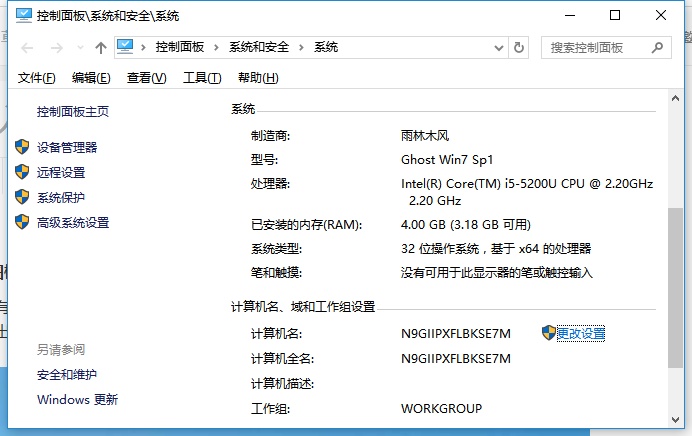Viewport: 692px width, 436px height.
Task: Go to 控制面板主页
Action: click(73, 112)
